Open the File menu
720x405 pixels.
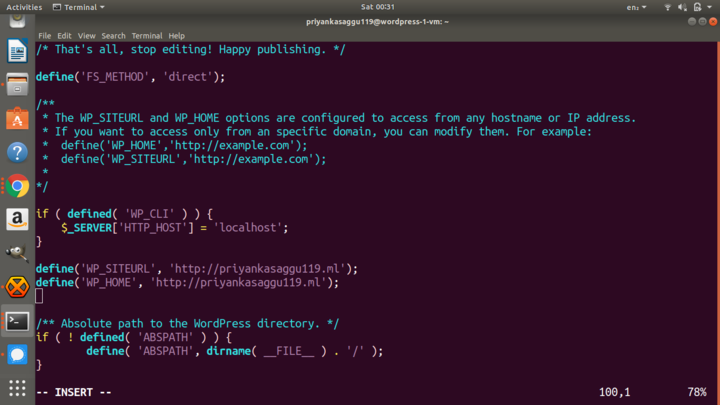pyautogui.click(x=44, y=35)
